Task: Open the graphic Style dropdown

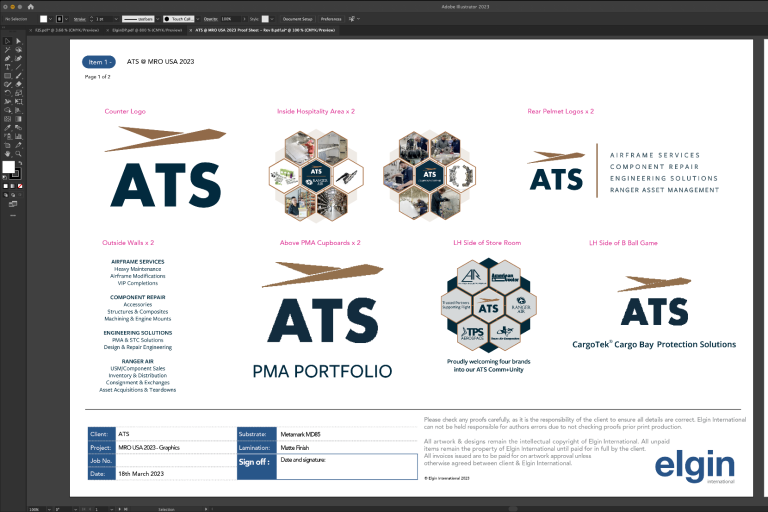Action: [x=272, y=19]
